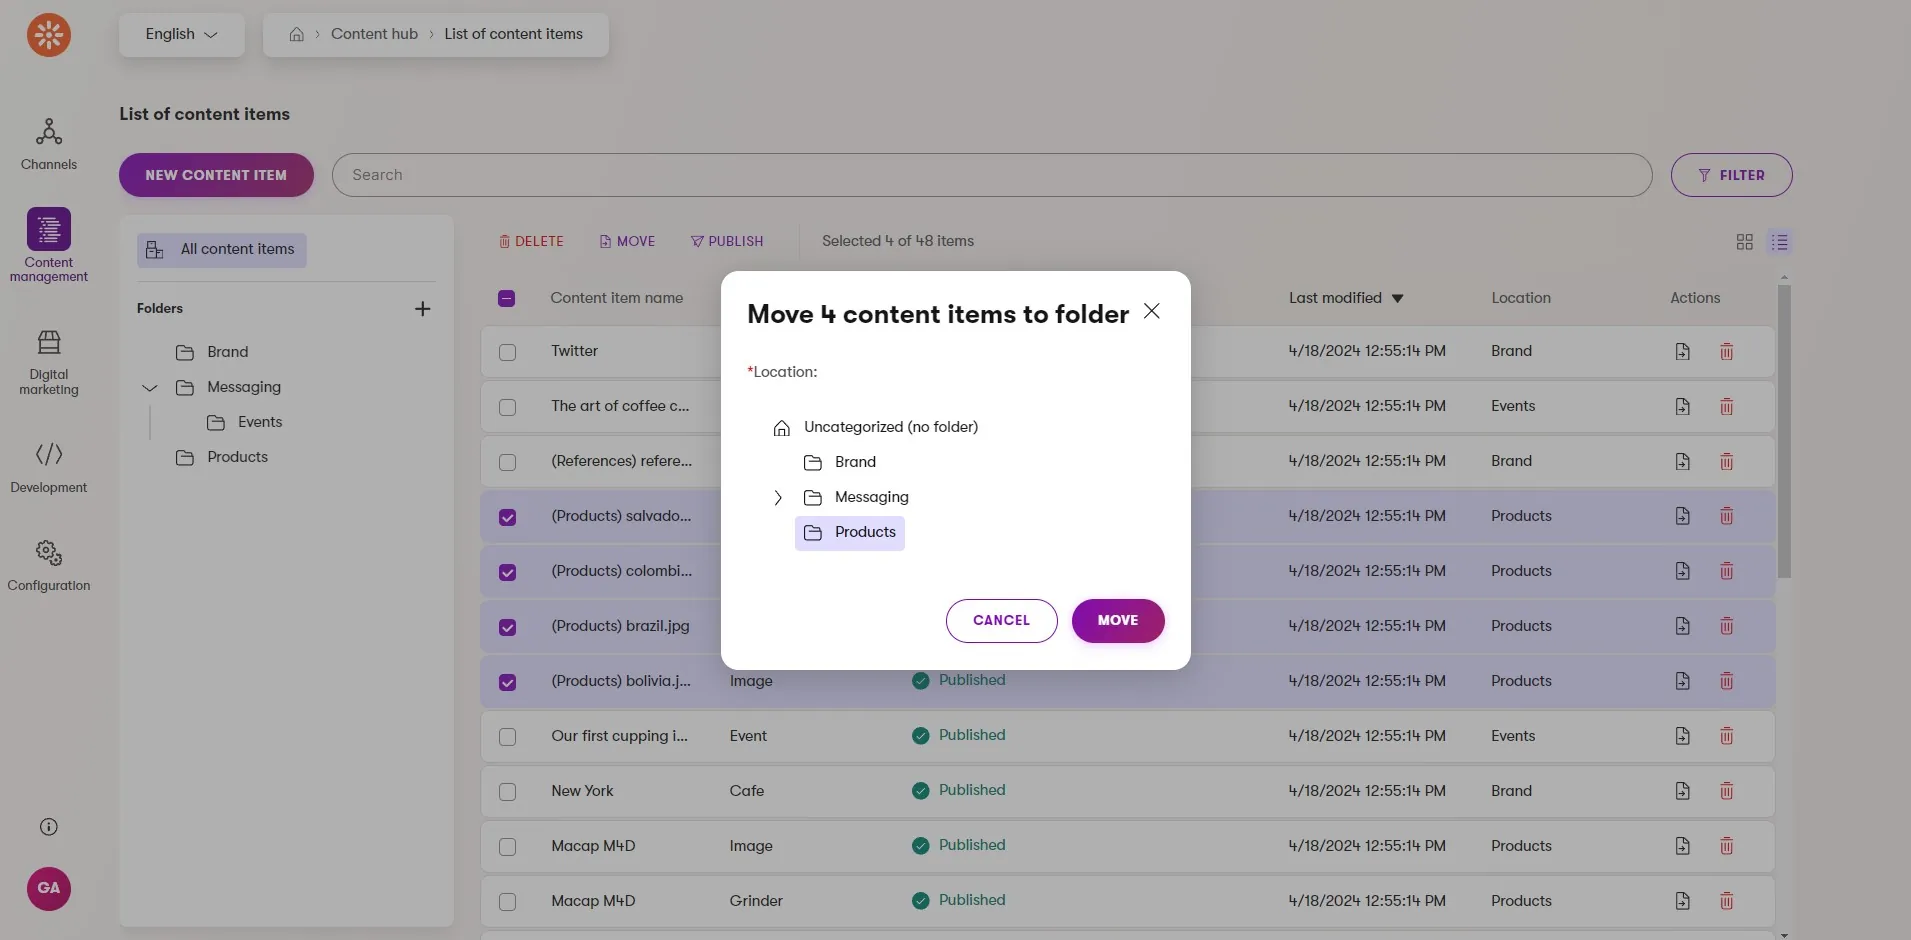
Task: Click the Location column header
Action: pyautogui.click(x=1521, y=298)
